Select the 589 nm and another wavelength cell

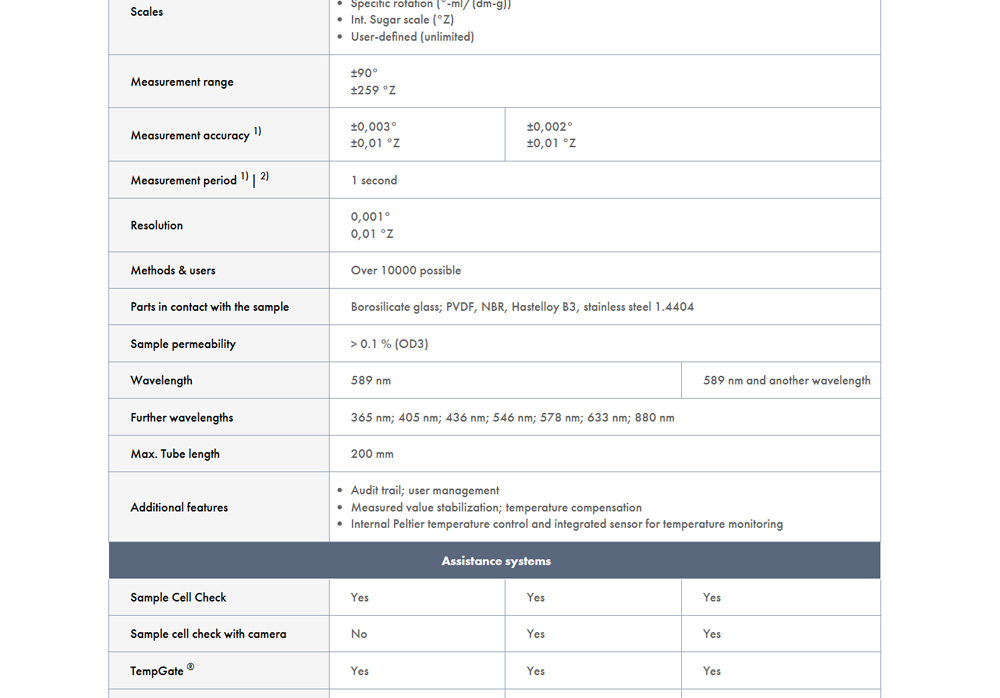point(786,381)
